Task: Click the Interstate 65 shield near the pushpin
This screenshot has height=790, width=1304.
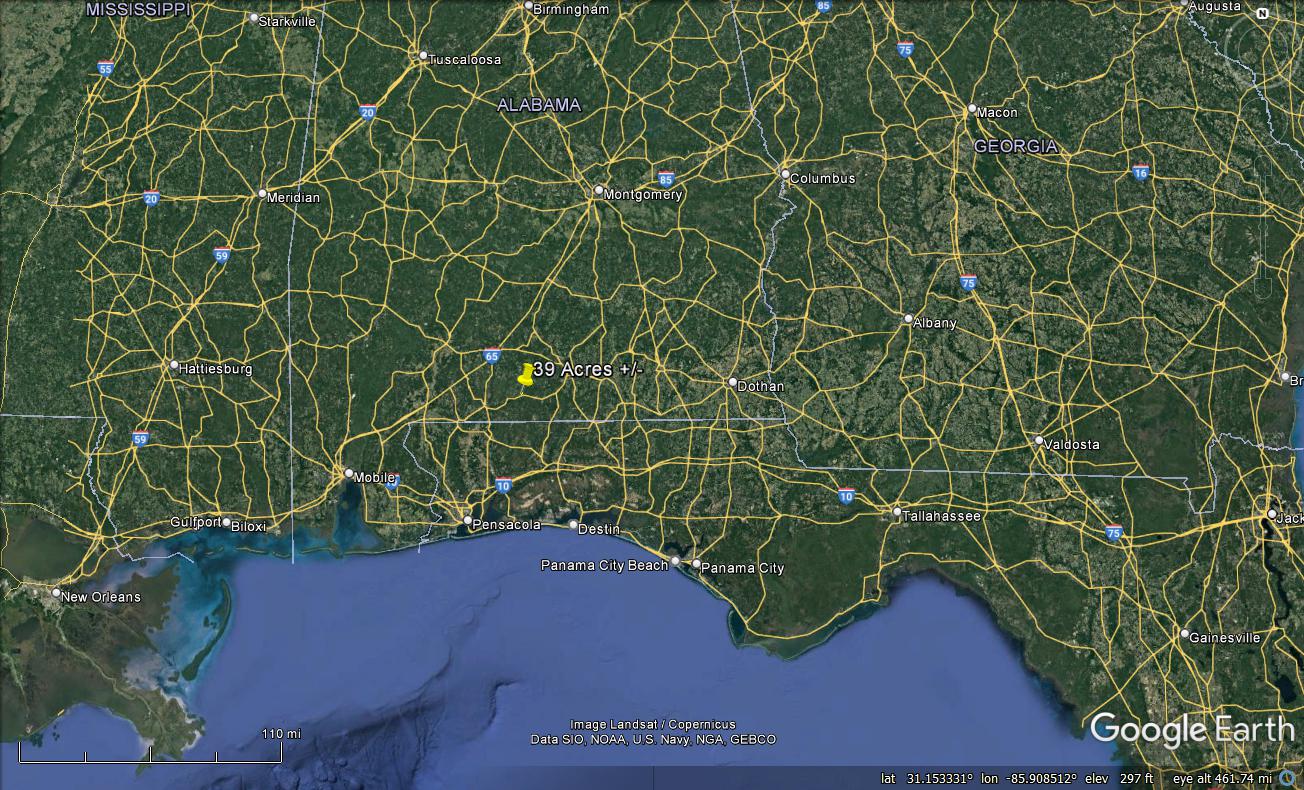Action: 492,355
